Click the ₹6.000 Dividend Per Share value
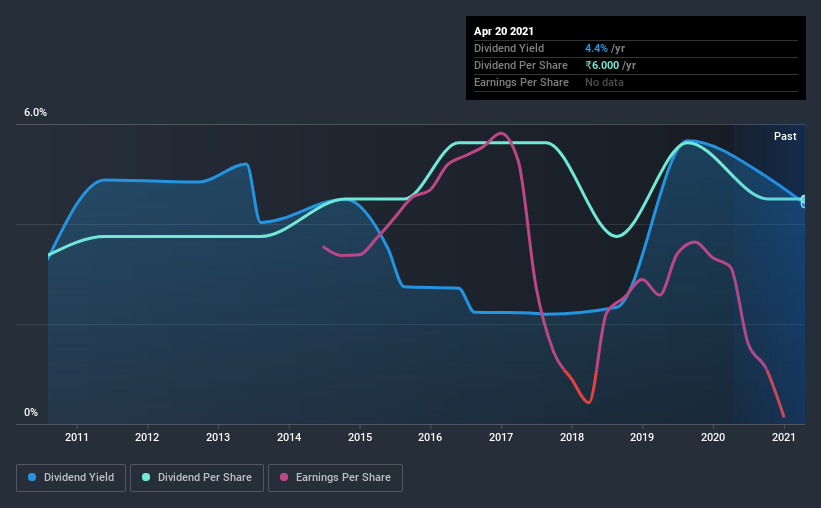 click(x=602, y=65)
